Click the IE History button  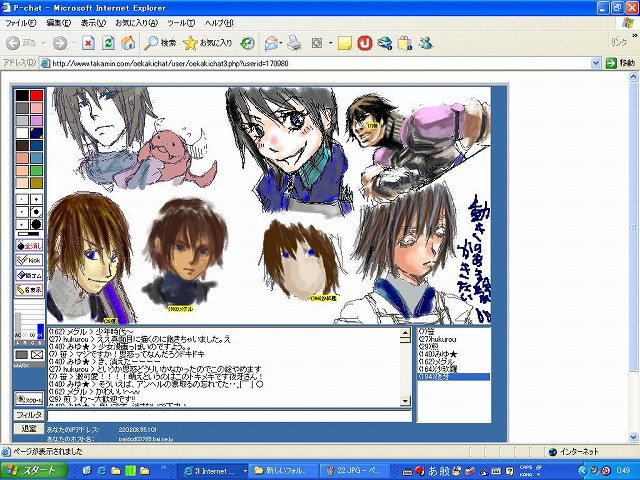pyautogui.click(x=247, y=43)
